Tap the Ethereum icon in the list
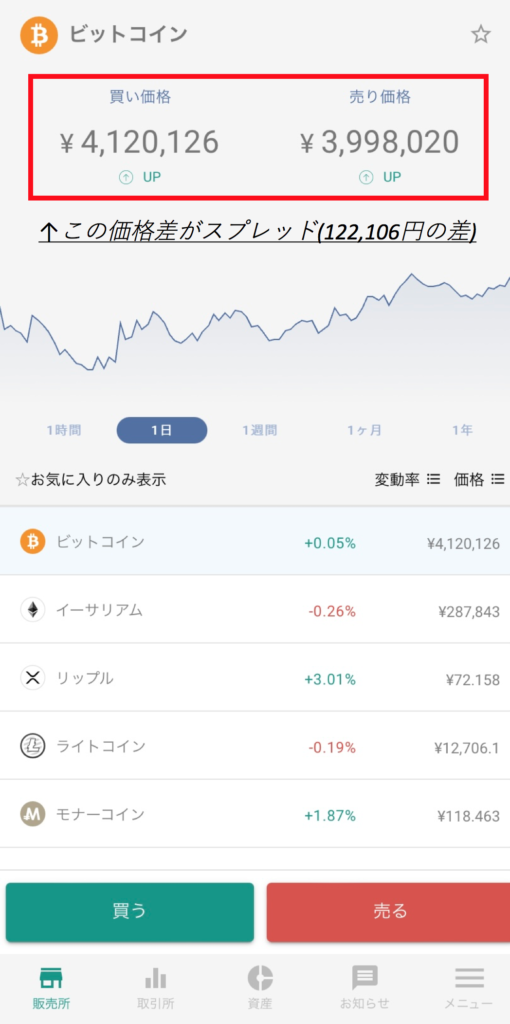The image size is (510, 1024). tap(33, 610)
